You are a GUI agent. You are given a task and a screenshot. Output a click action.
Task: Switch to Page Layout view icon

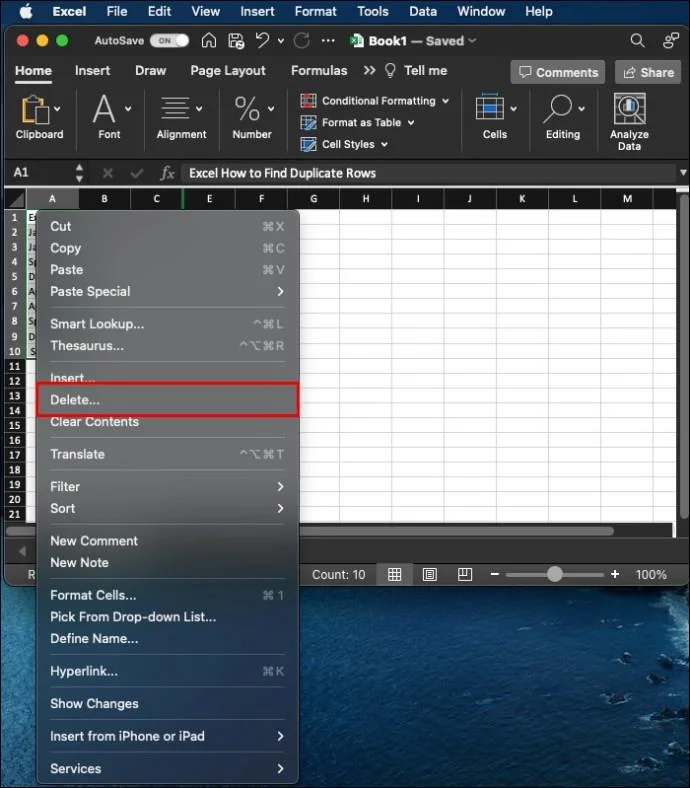tap(430, 575)
